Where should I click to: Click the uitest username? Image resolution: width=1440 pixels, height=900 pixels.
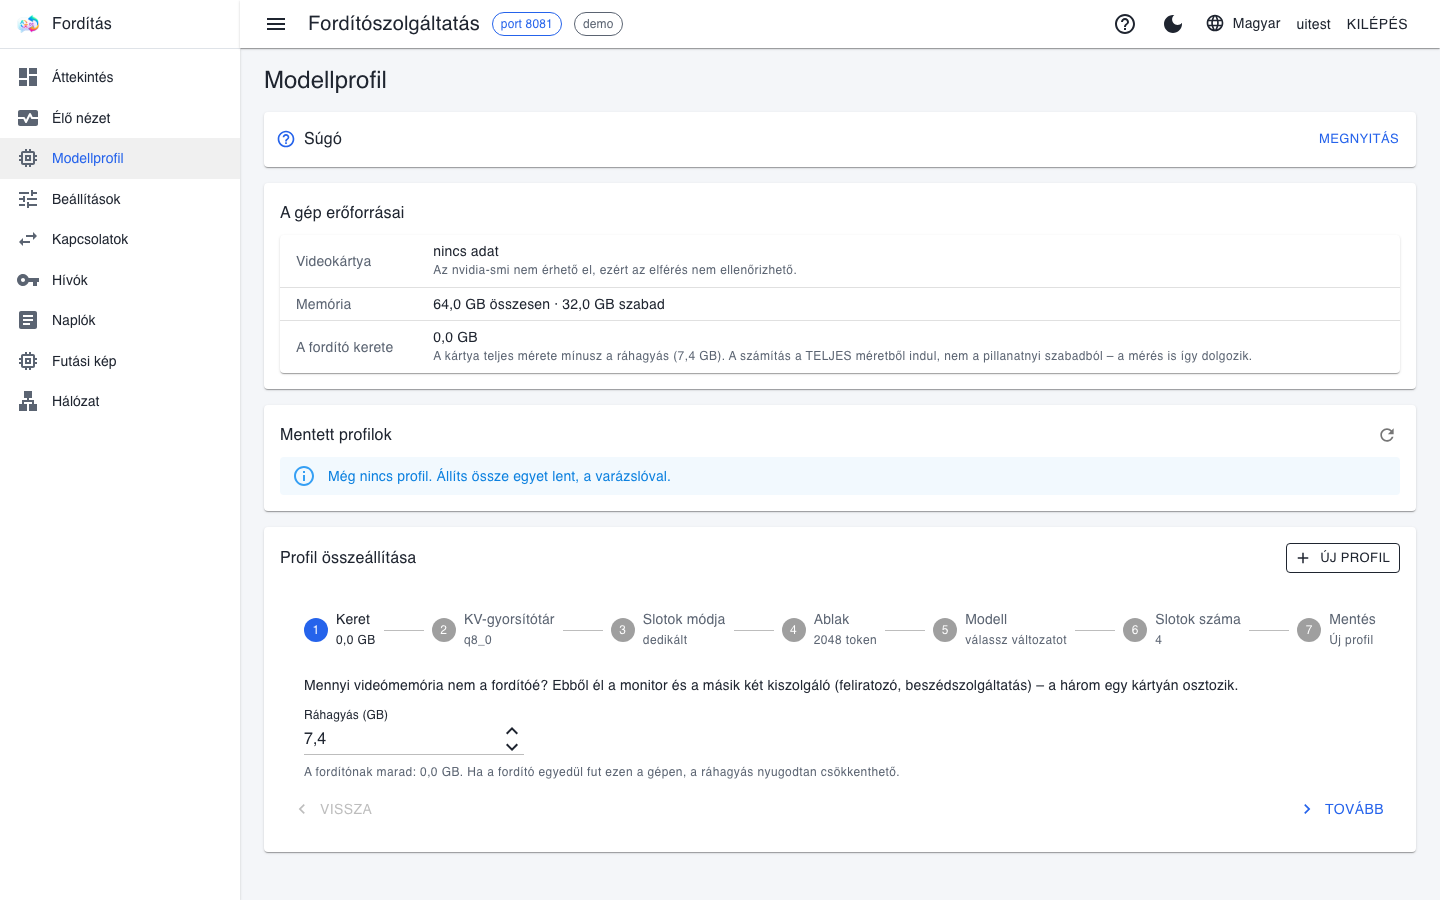(1313, 24)
